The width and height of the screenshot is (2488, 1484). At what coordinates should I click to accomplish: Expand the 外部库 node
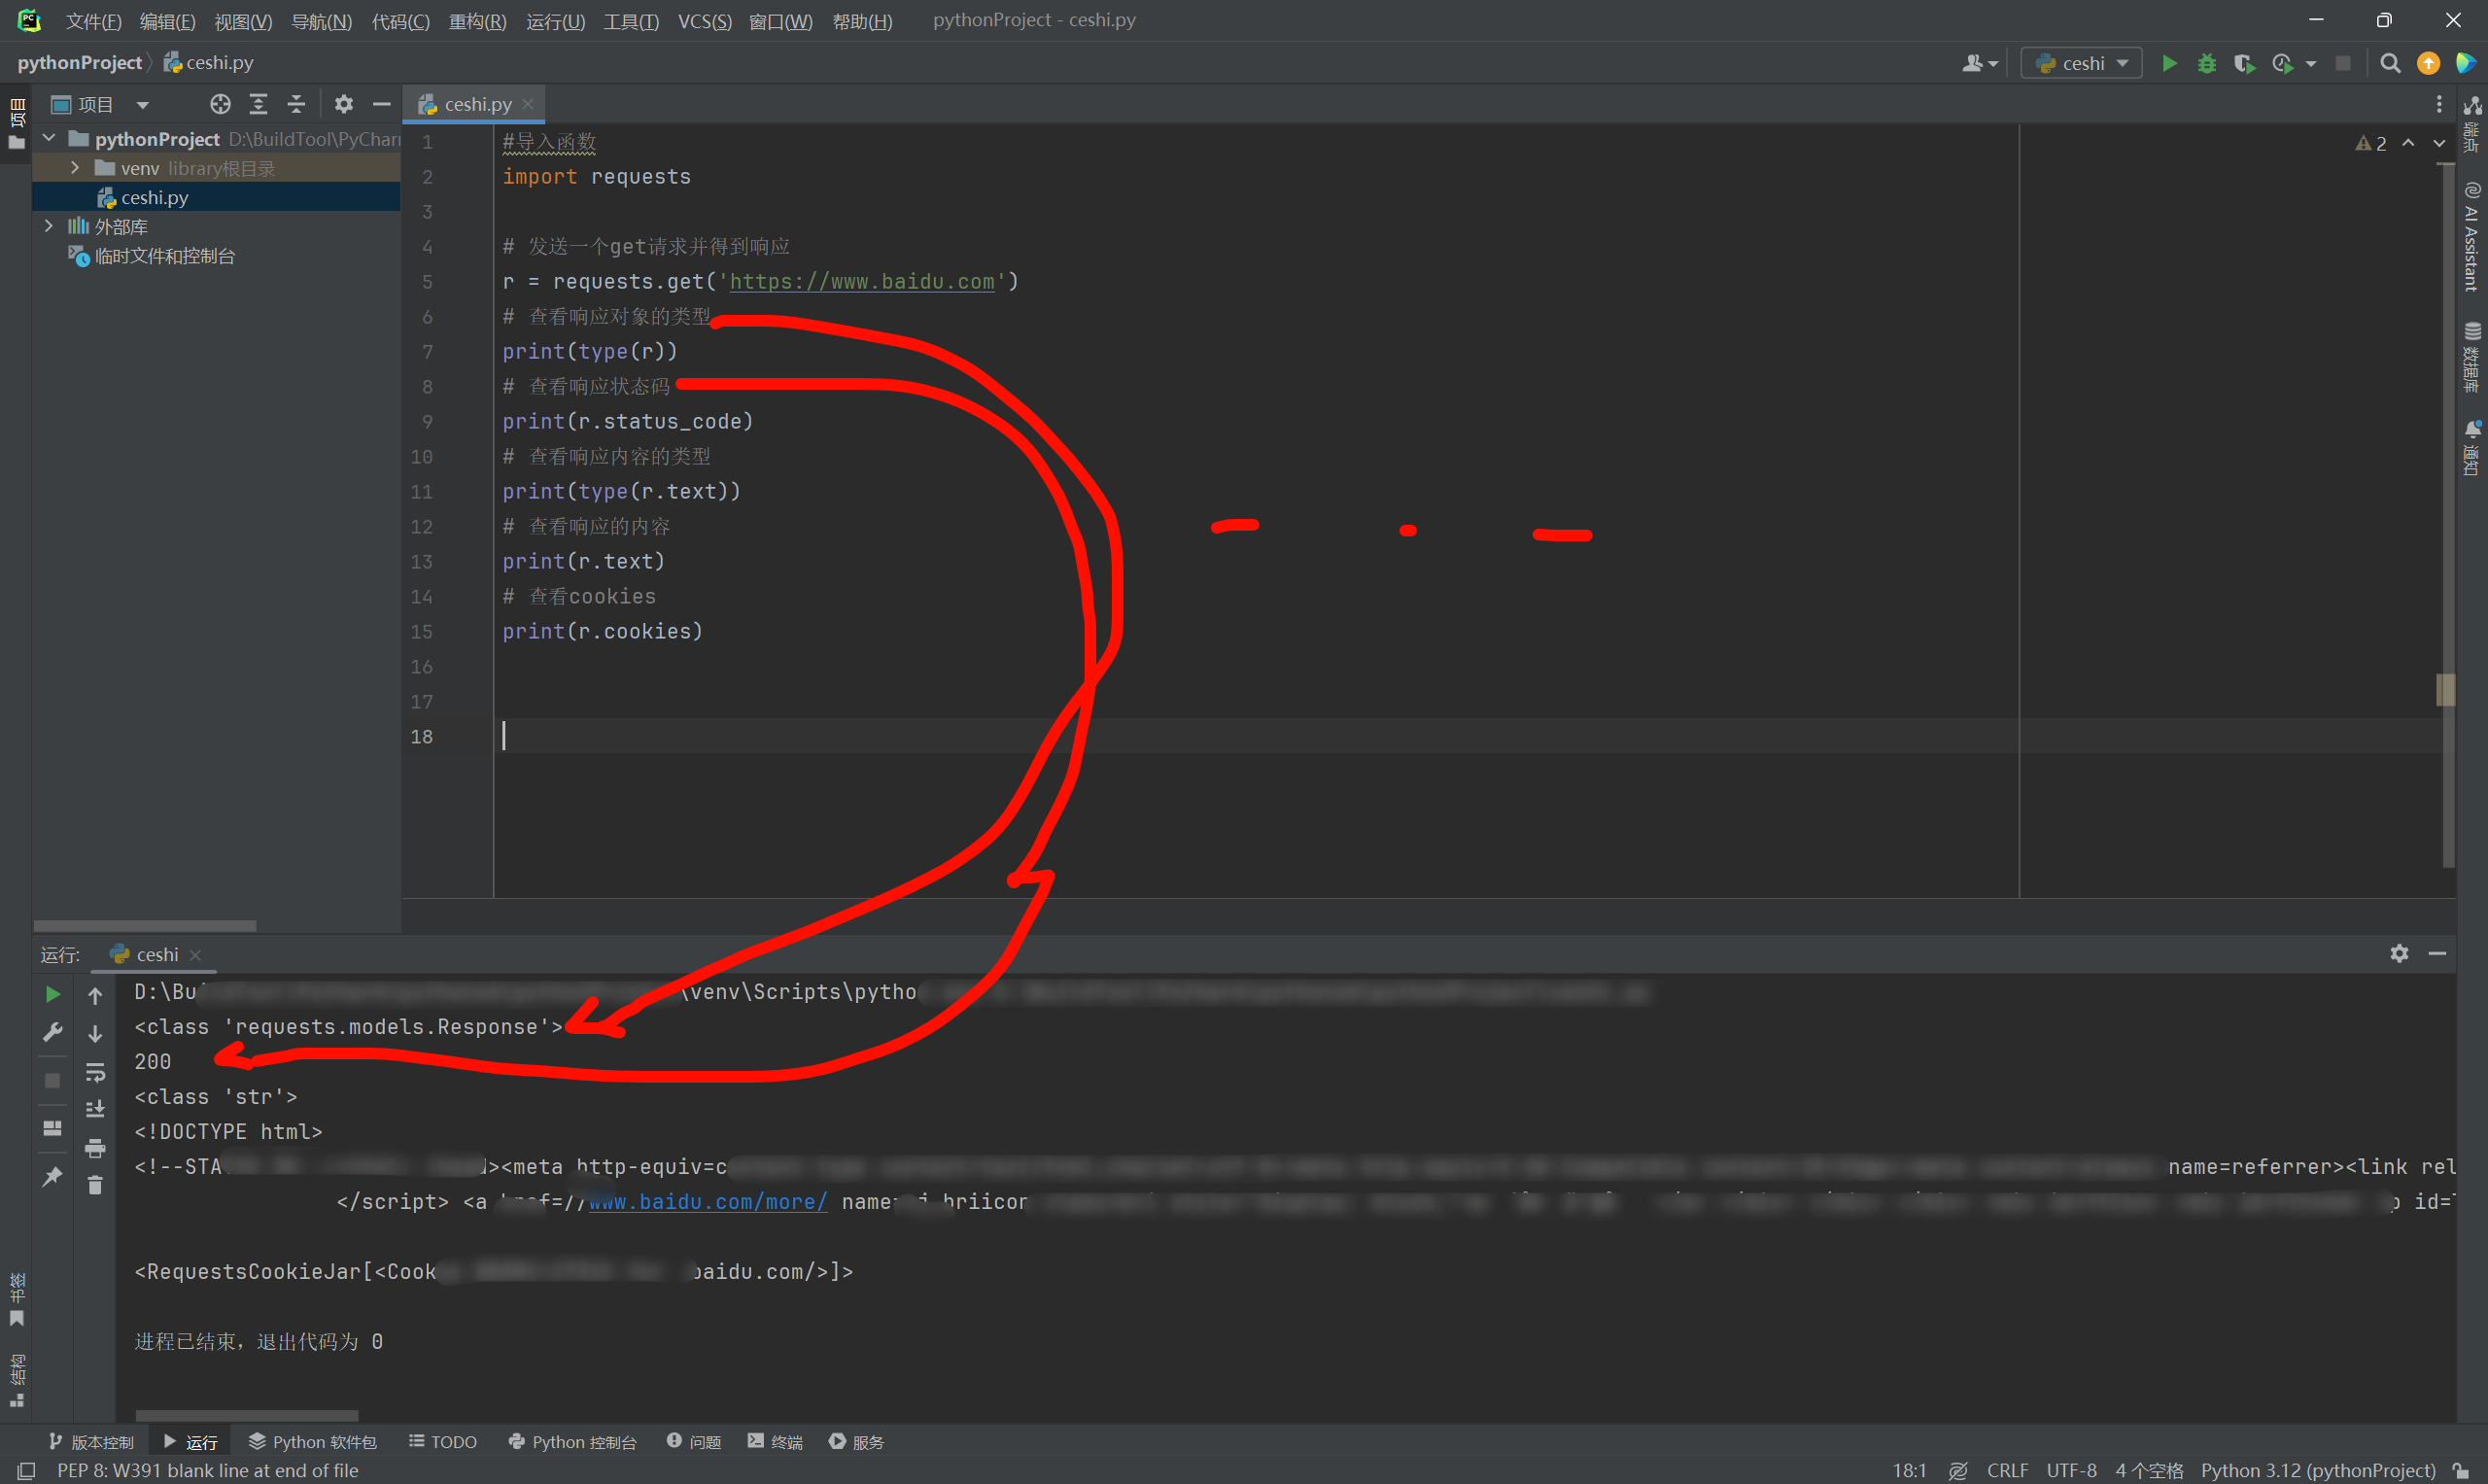pyautogui.click(x=49, y=226)
